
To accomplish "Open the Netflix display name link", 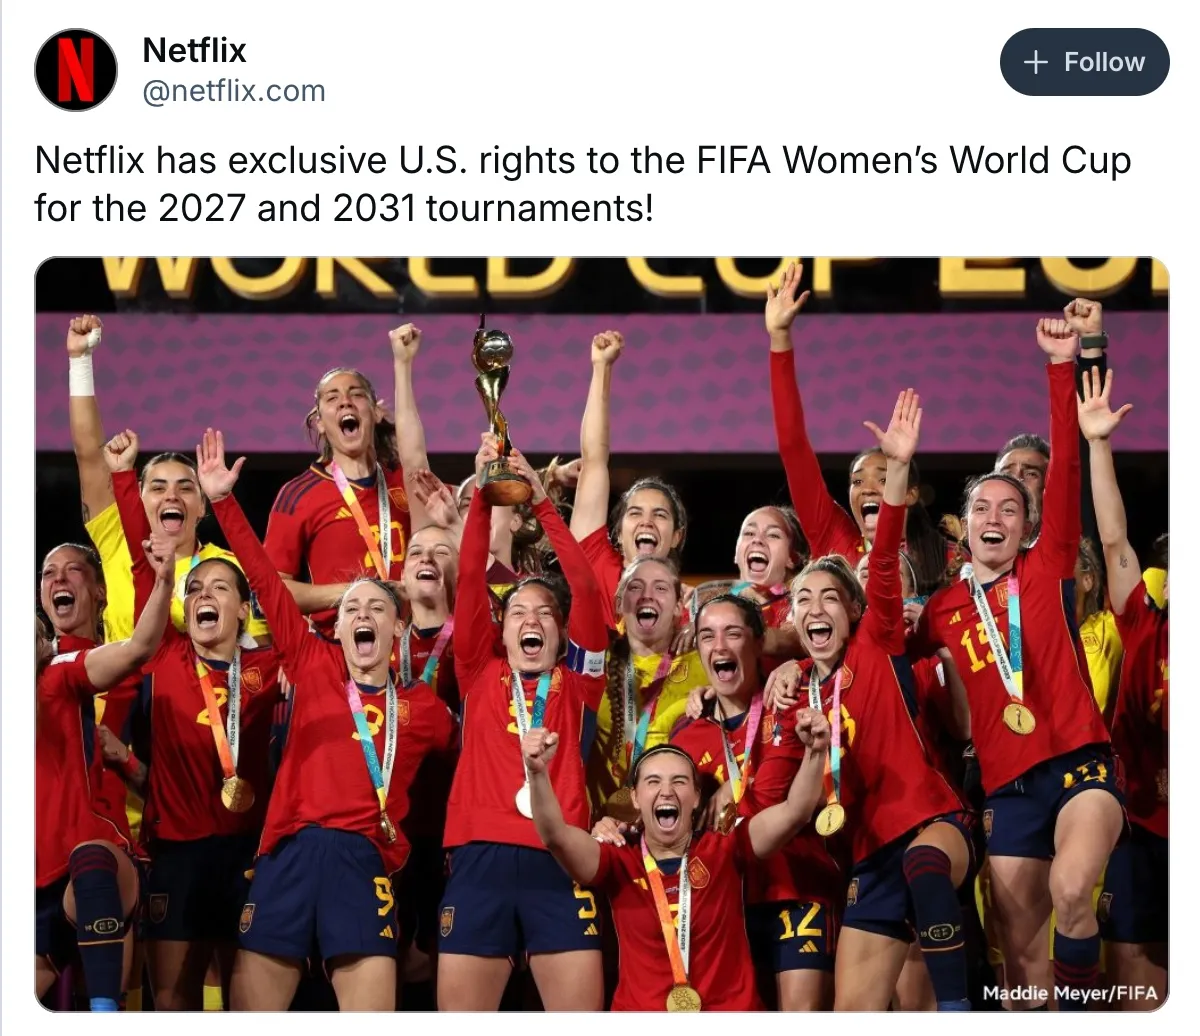I will [x=194, y=50].
